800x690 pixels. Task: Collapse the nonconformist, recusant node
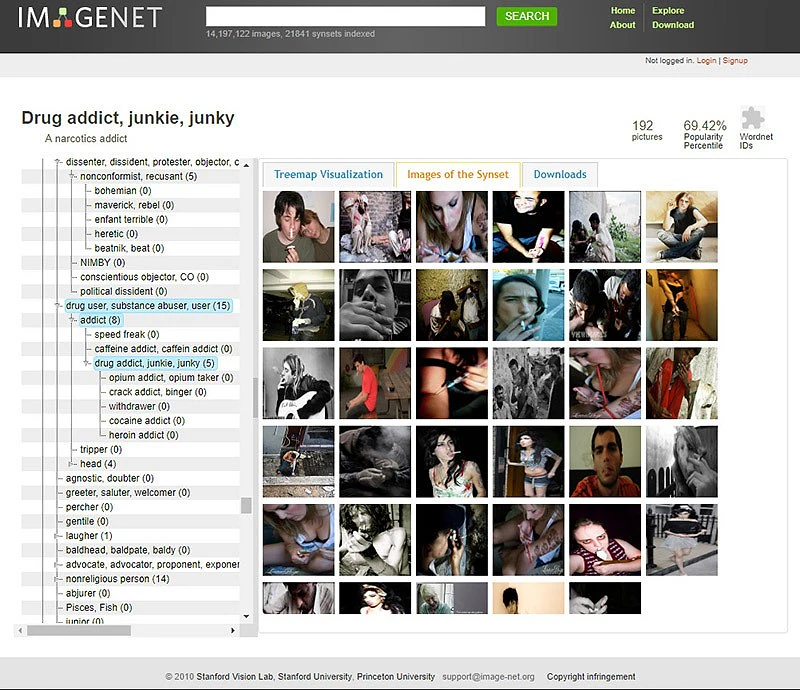pyautogui.click(x=71, y=176)
